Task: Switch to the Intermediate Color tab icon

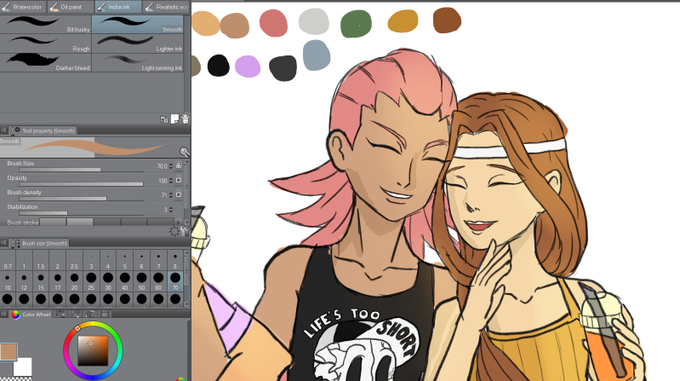Action: (75, 314)
